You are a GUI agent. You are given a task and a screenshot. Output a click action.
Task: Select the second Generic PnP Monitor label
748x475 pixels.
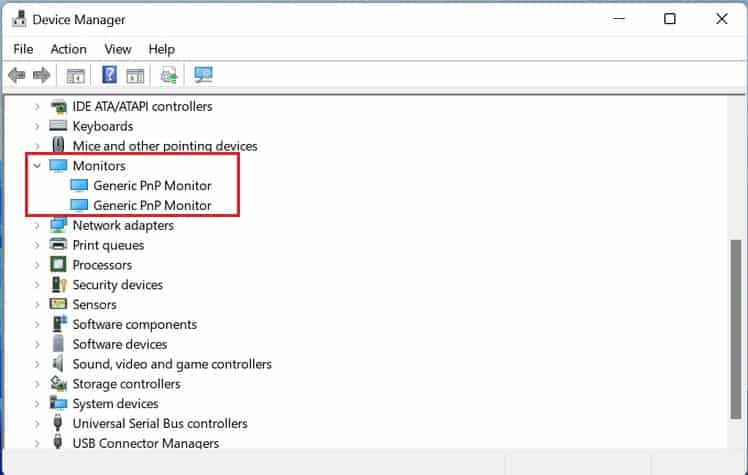[x=152, y=206]
